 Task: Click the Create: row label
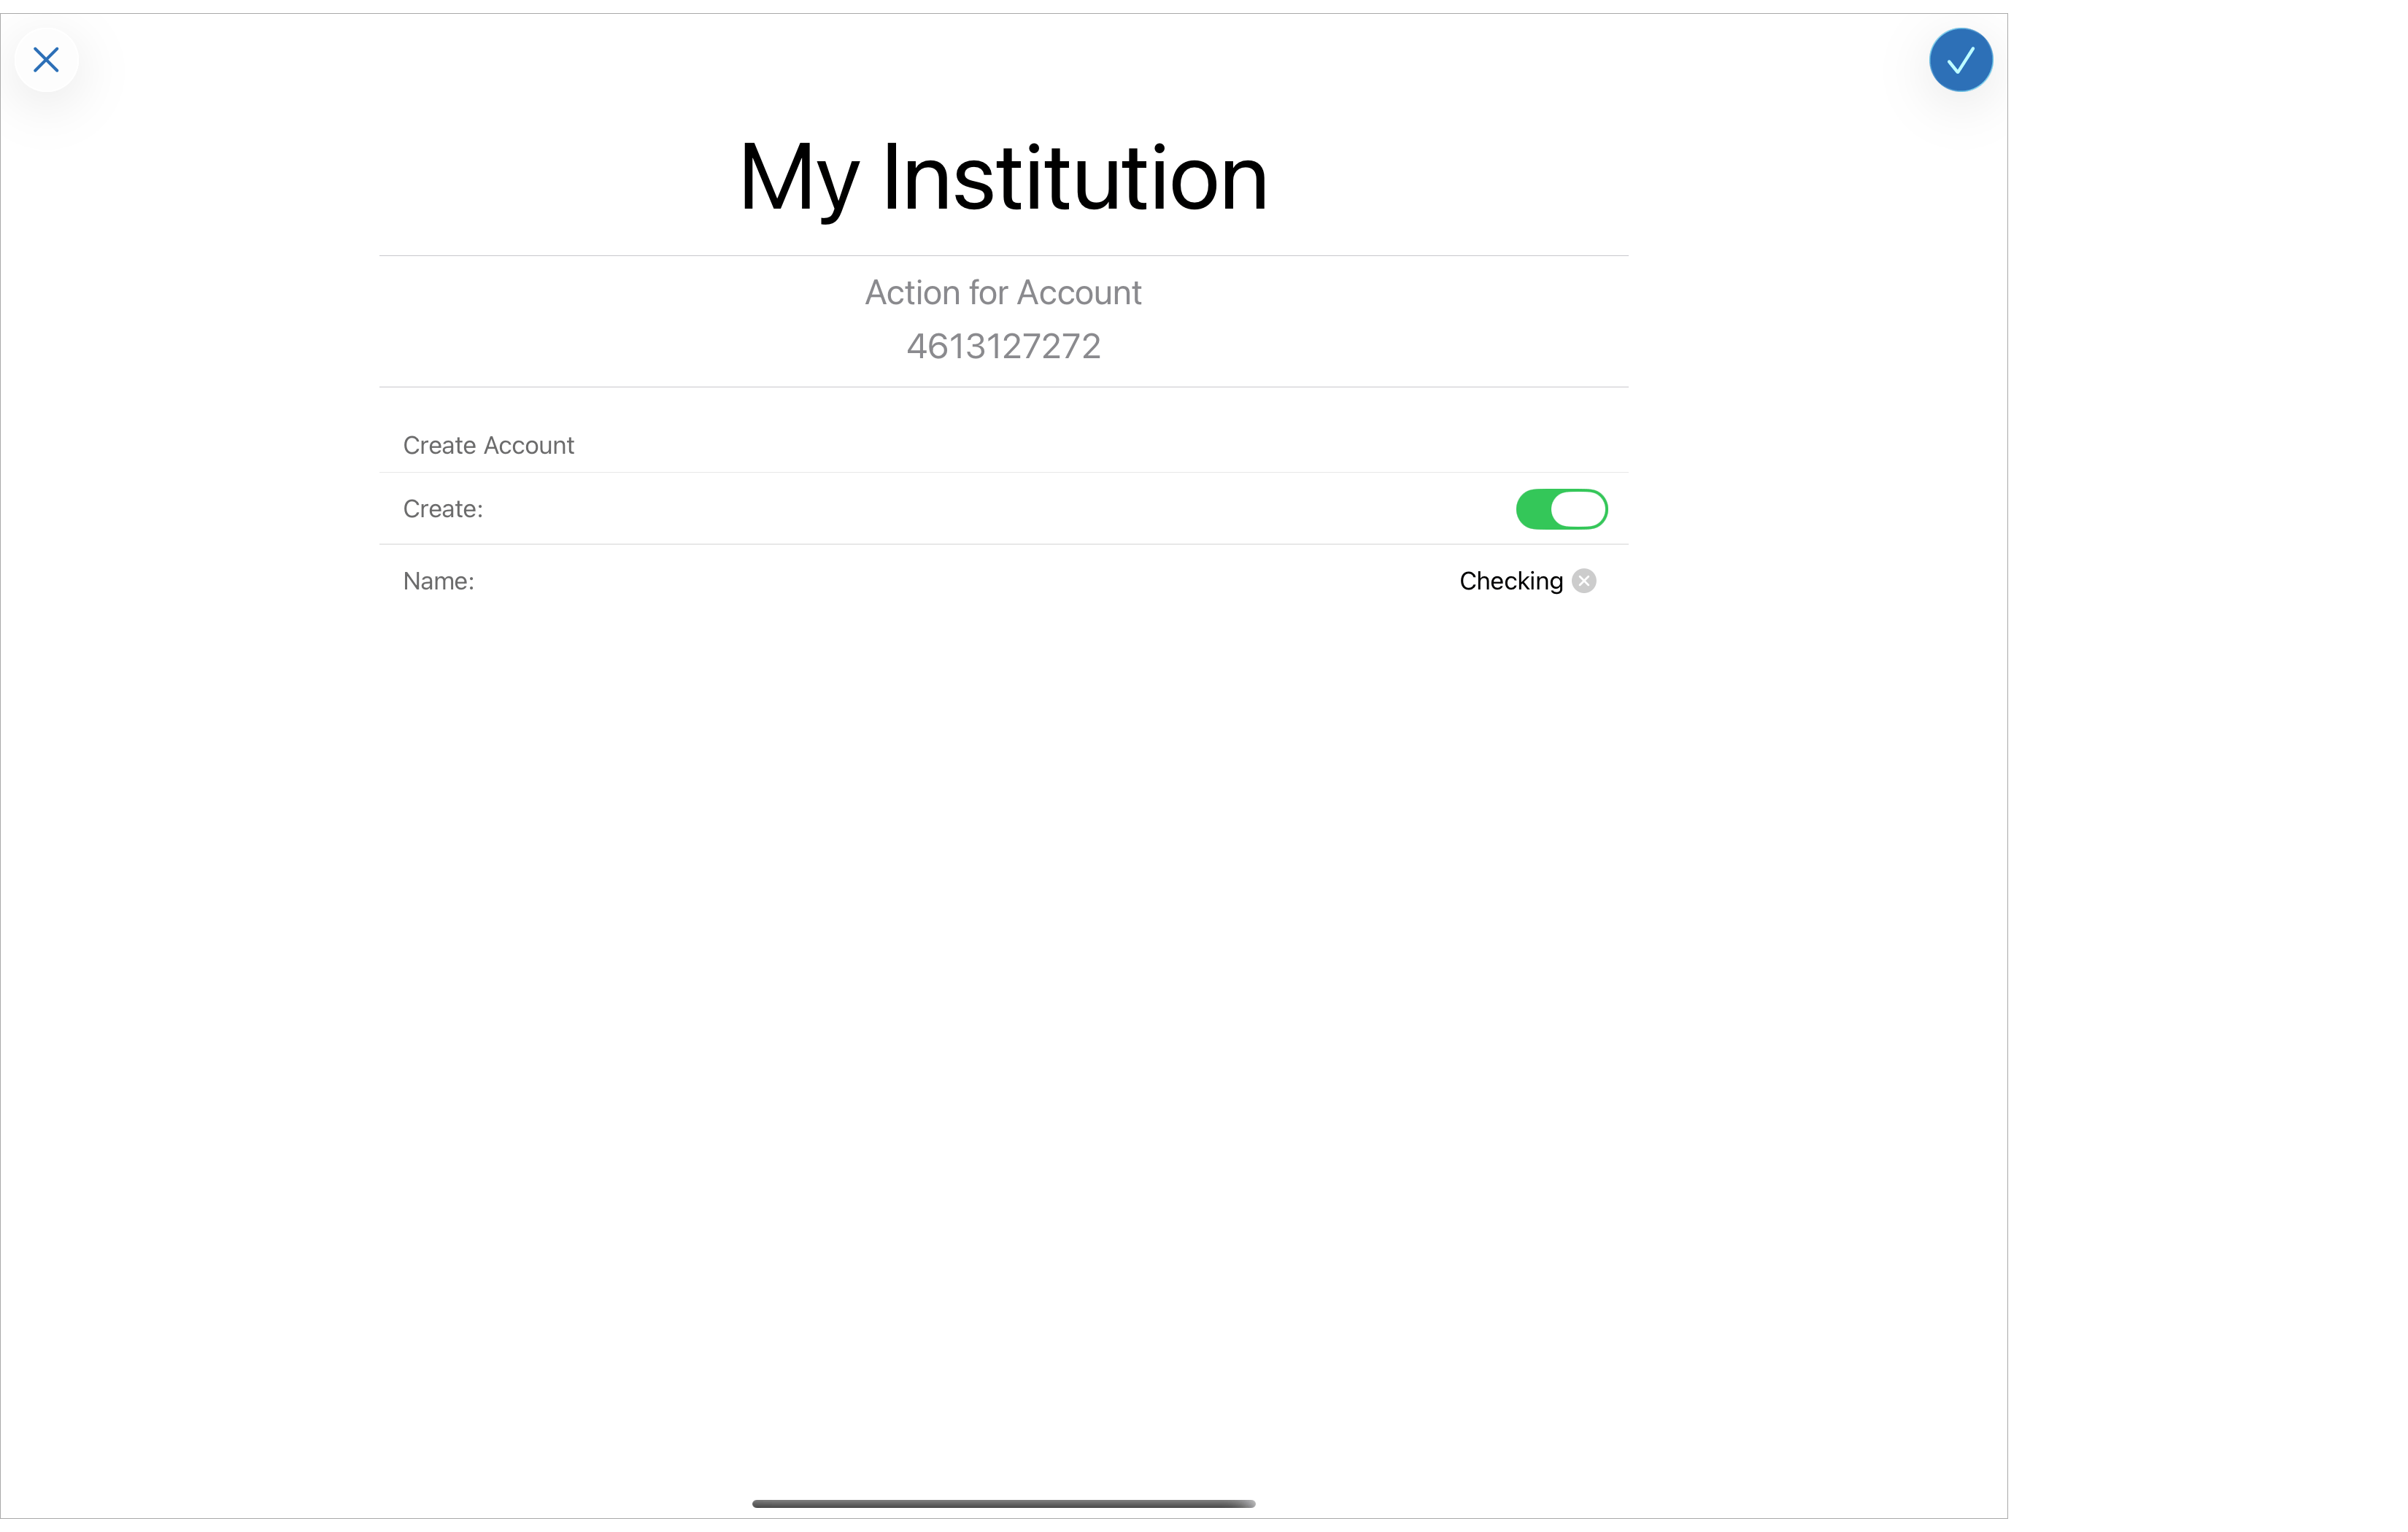[442, 509]
